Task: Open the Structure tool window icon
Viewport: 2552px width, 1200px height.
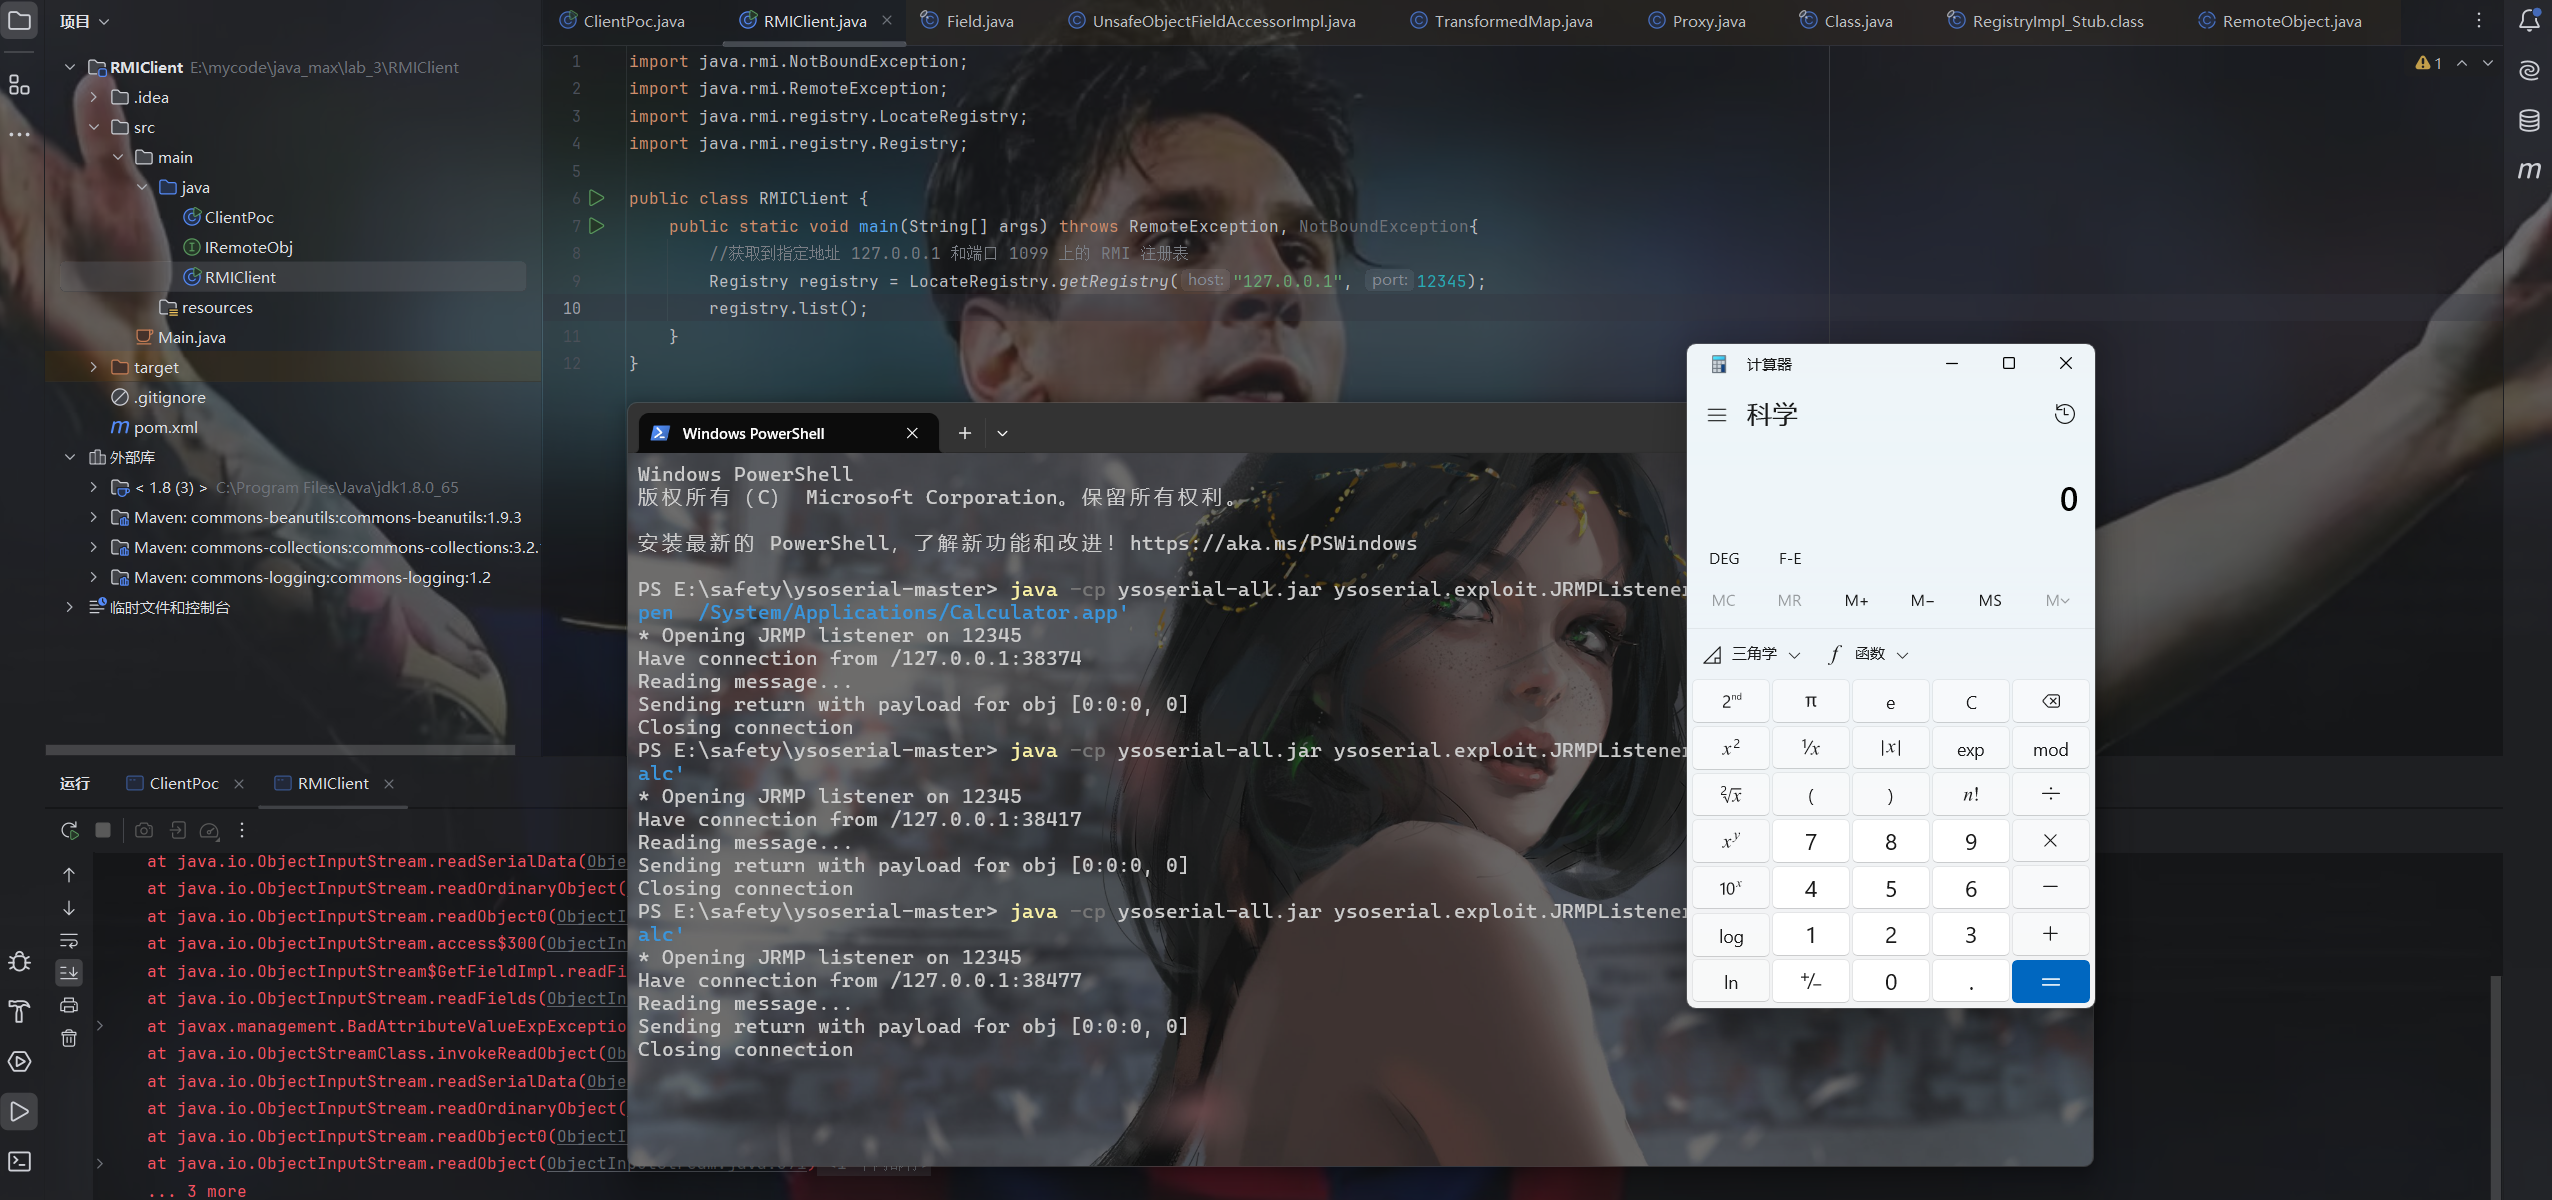Action: [19, 84]
